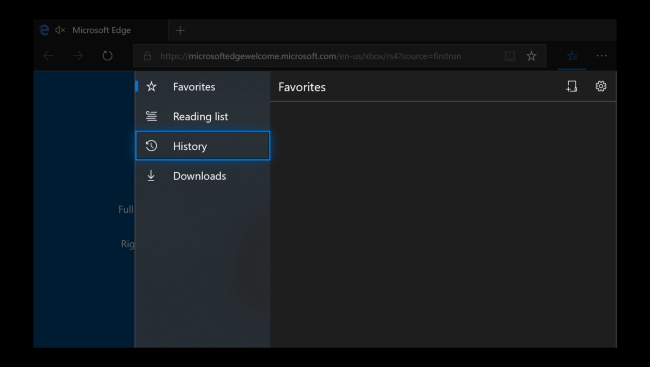650x367 pixels.
Task: Click the browser Forward arrow
Action: tap(78, 56)
